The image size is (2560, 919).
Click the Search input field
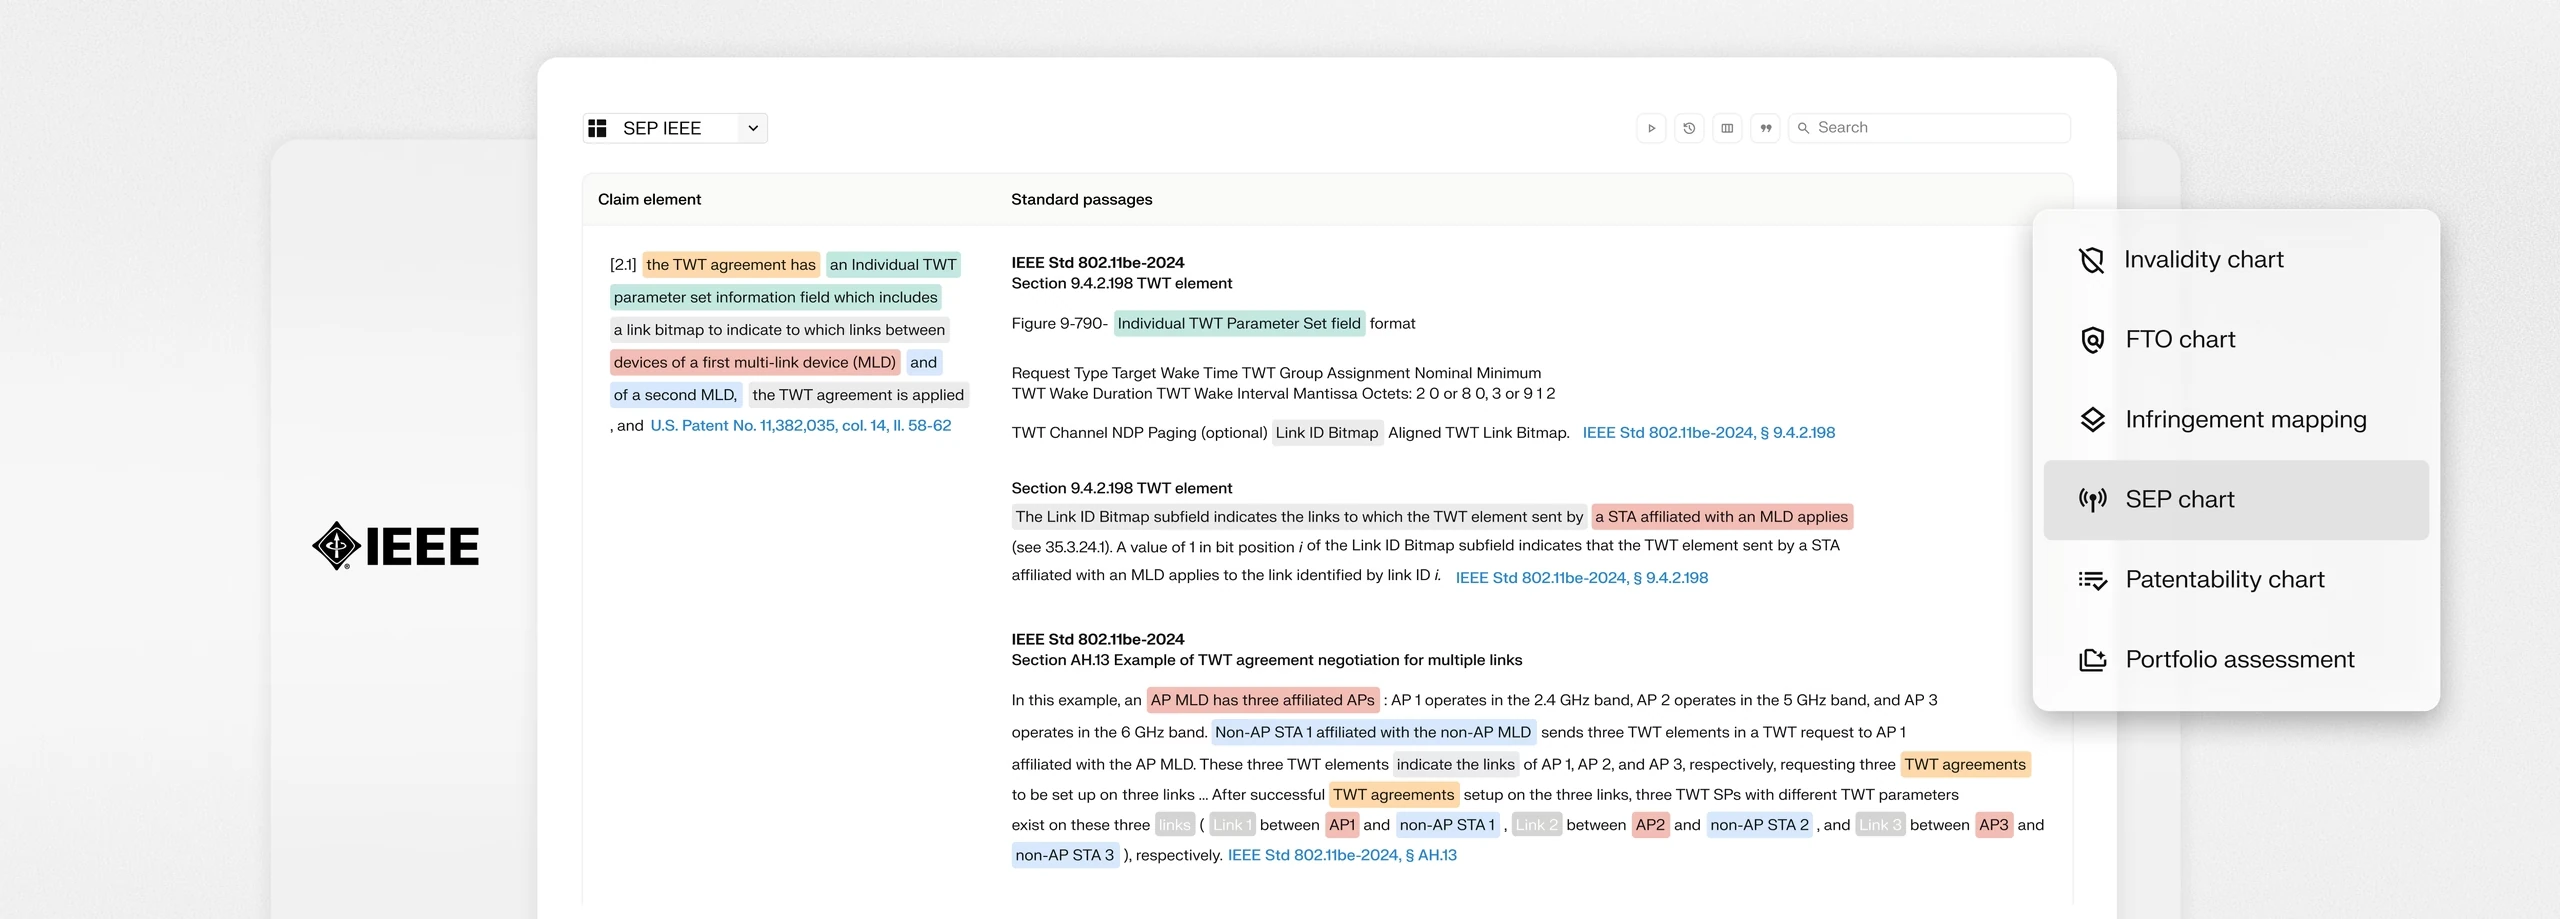pos(1929,128)
